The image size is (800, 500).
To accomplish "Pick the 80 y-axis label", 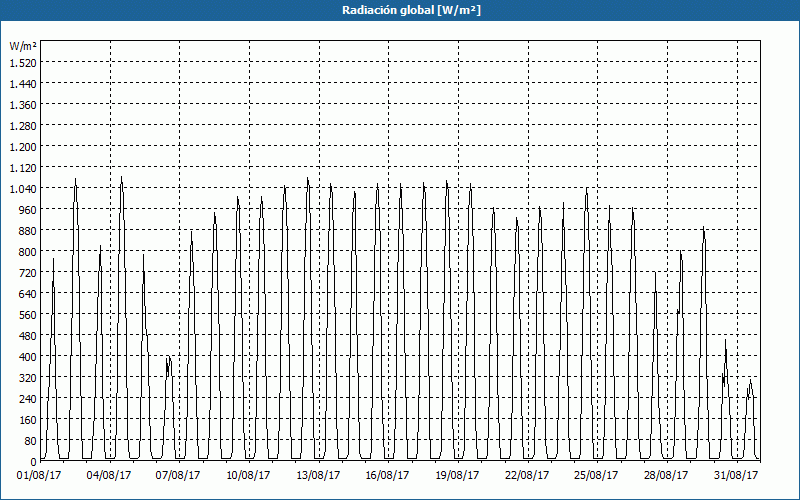I will click(x=30, y=441).
